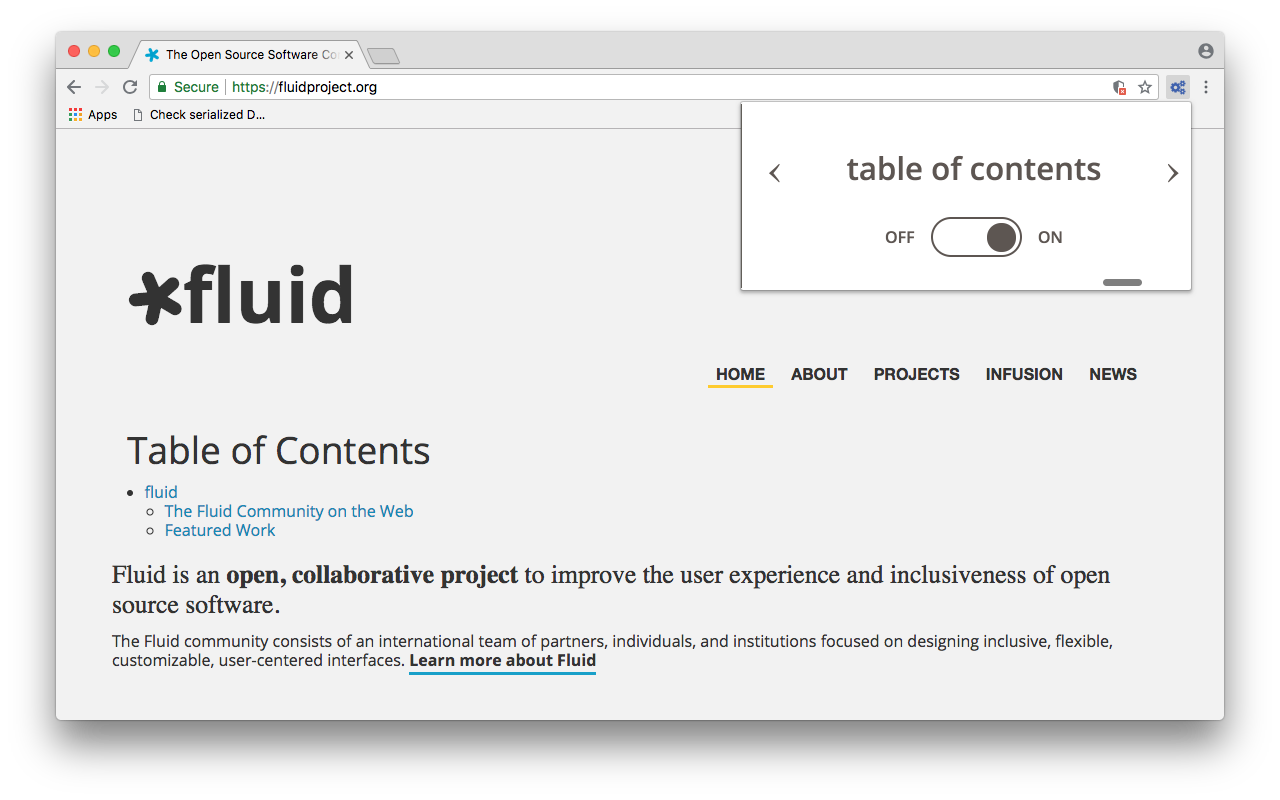Screen dimensions: 1280x800
Task: Follow the Featured Work contents link
Action: pos(220,530)
